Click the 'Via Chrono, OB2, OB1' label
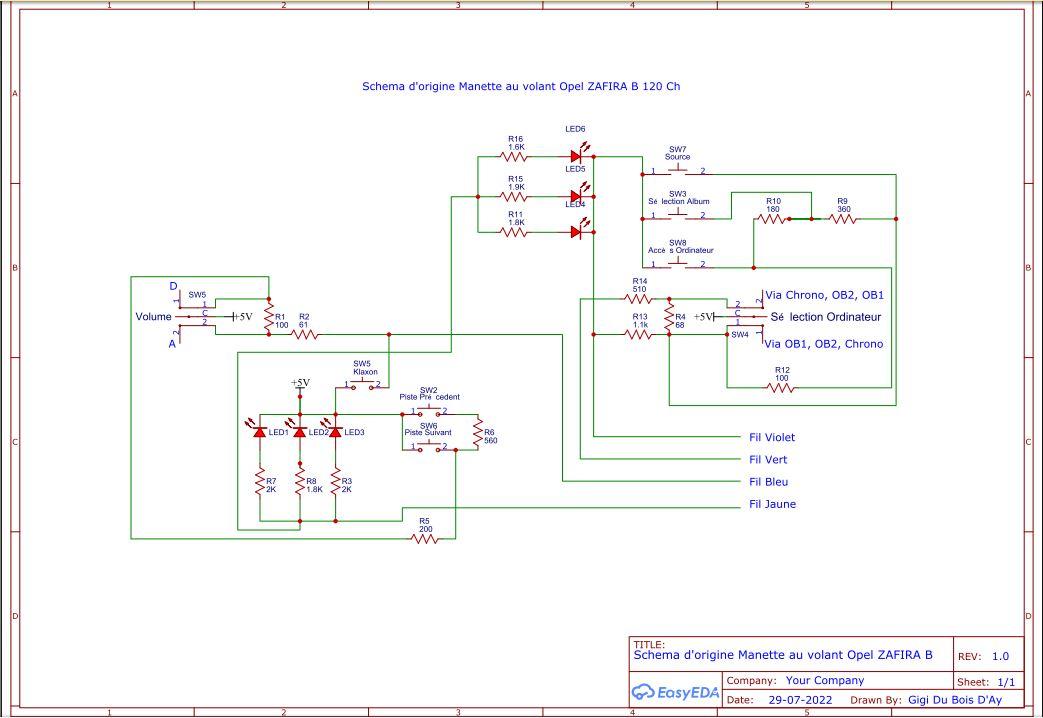 [824, 295]
